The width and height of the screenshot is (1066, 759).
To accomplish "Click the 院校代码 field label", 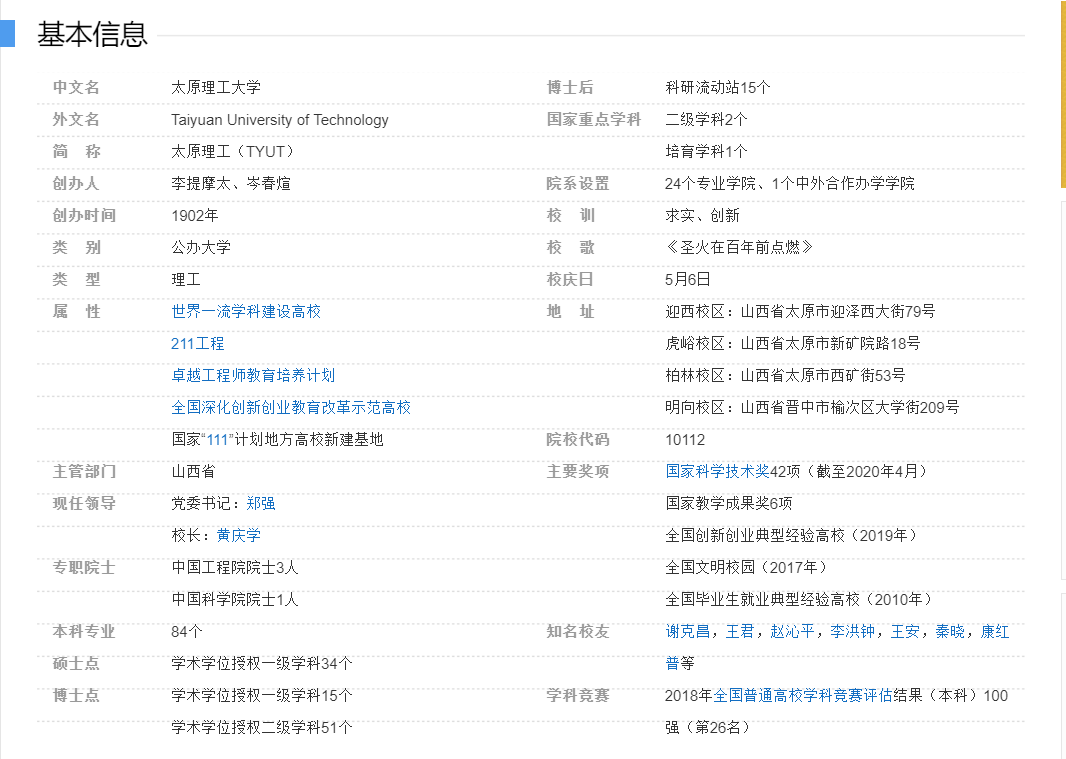I will 578,439.
